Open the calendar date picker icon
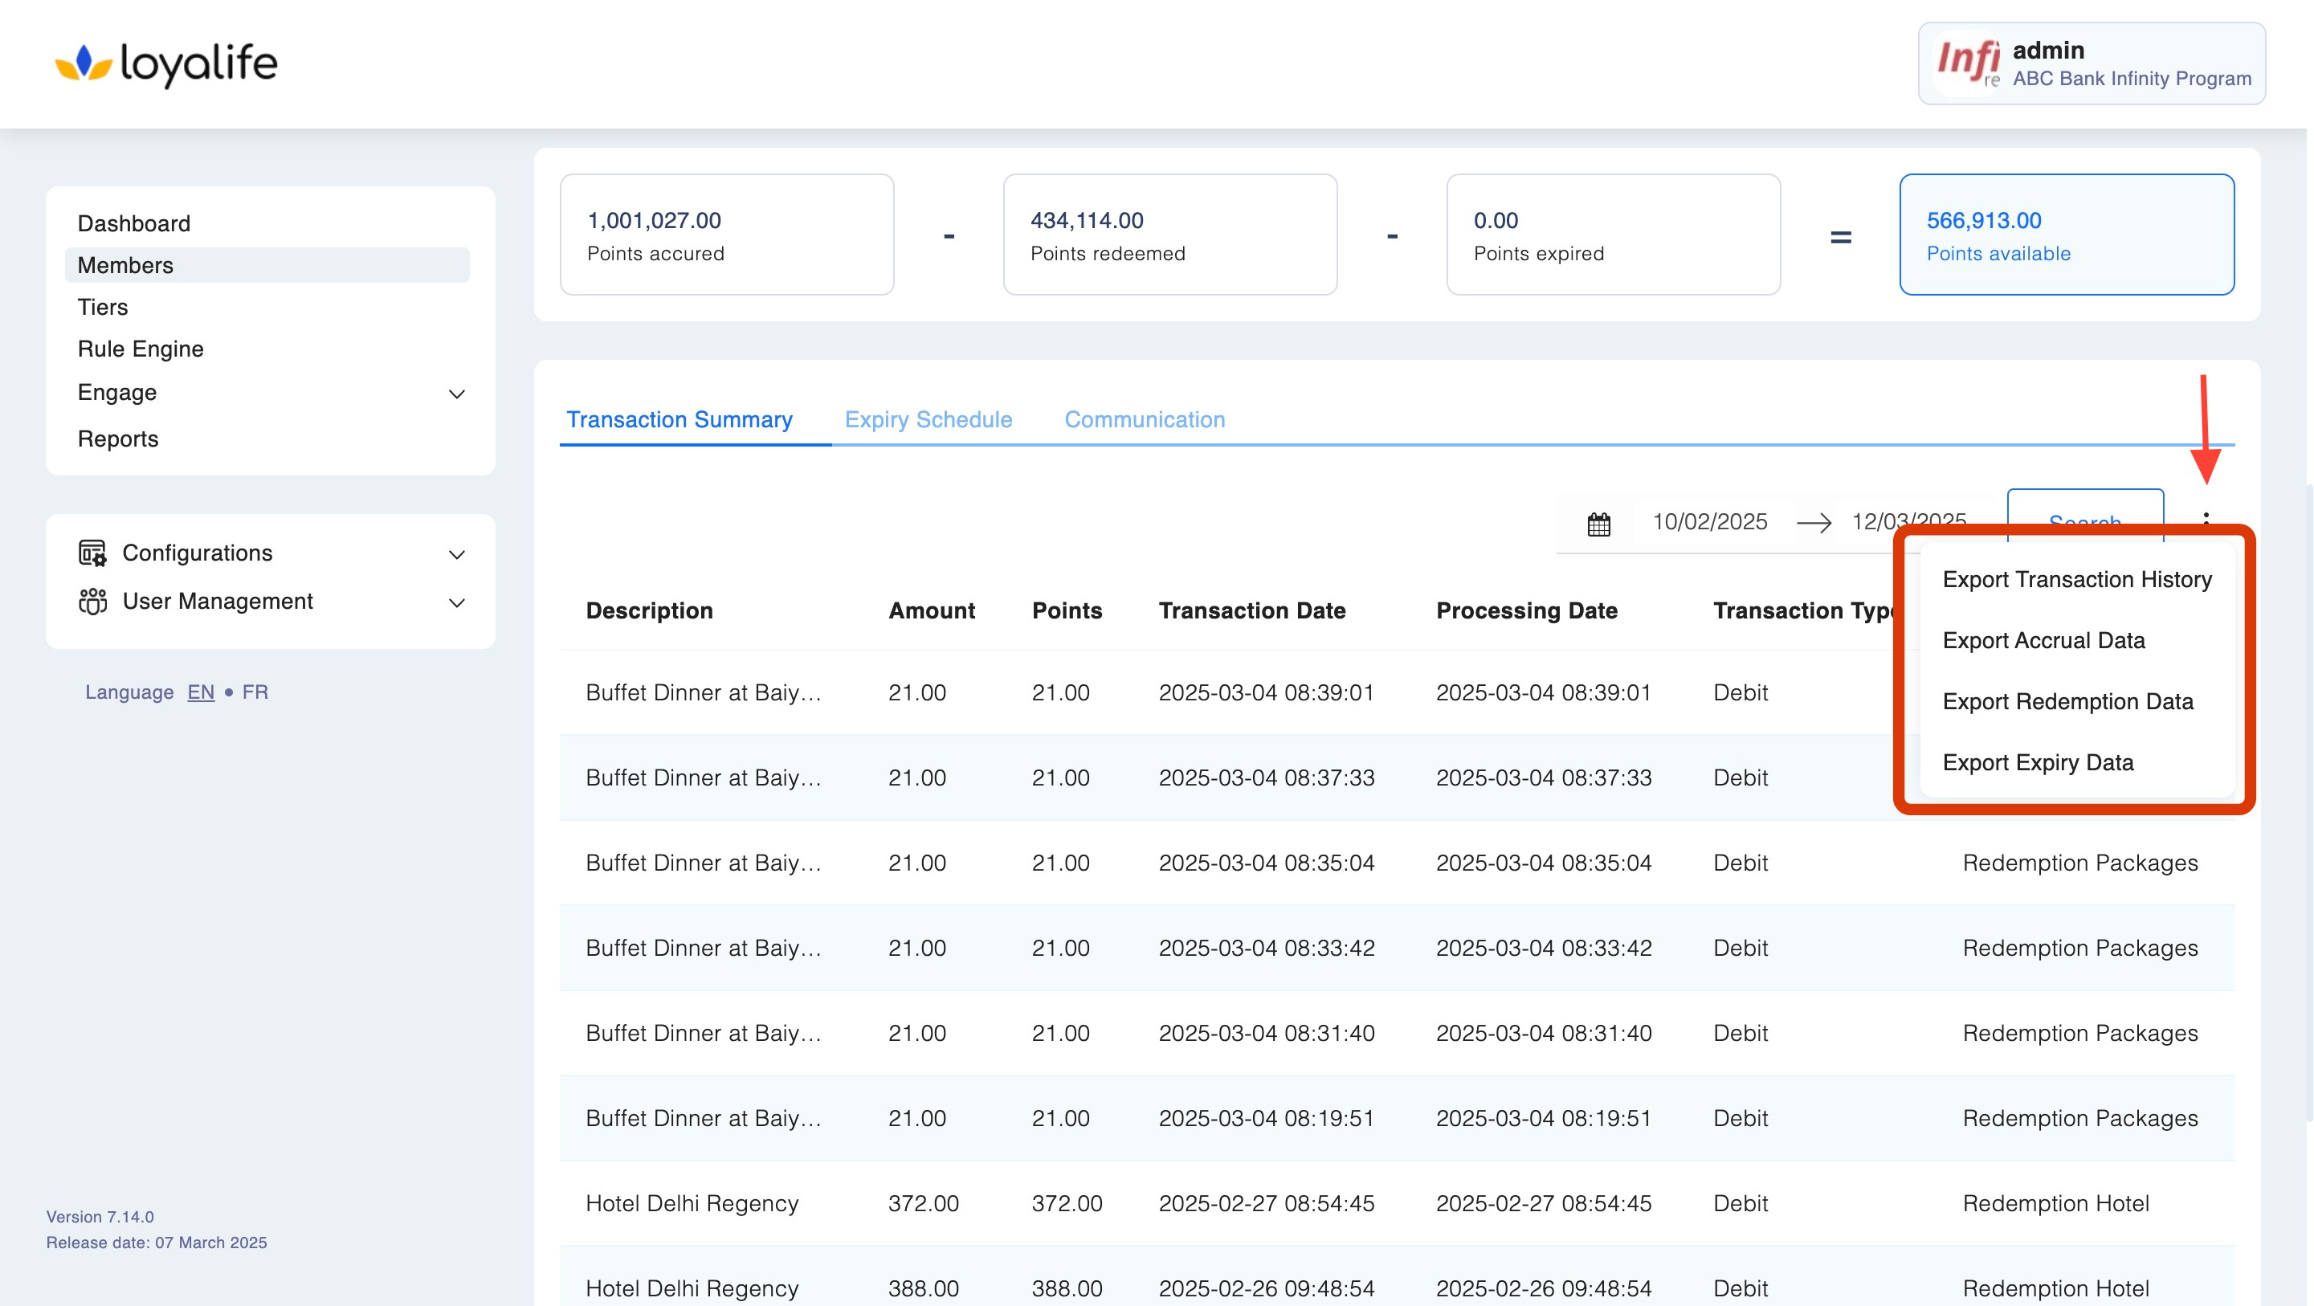 coord(1598,523)
